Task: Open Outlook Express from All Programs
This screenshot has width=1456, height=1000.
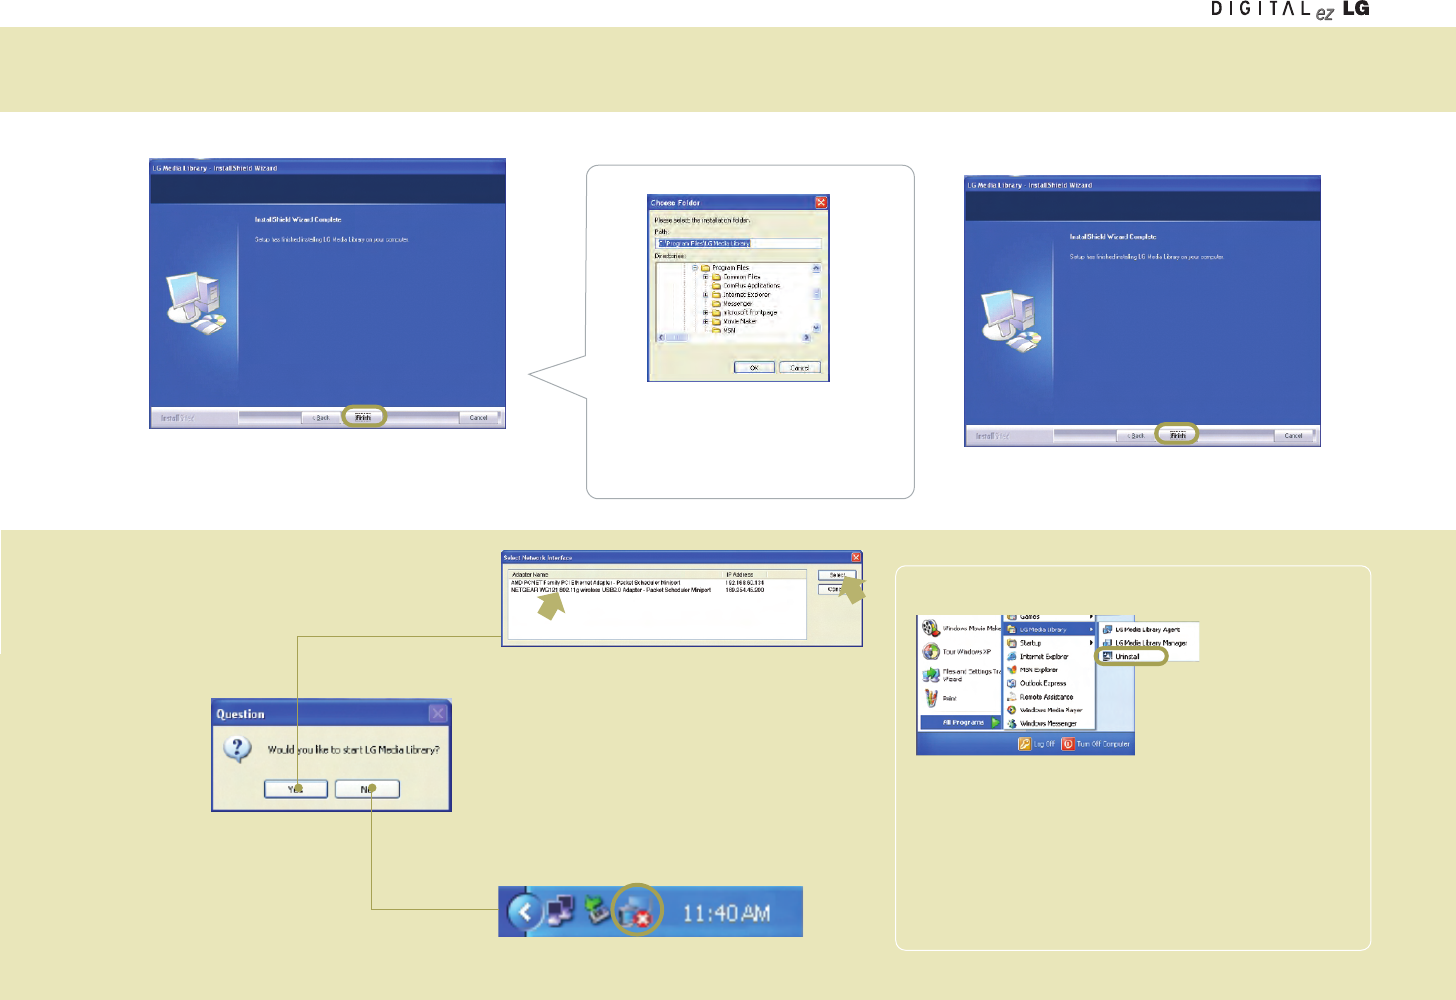Action: coord(1050,683)
